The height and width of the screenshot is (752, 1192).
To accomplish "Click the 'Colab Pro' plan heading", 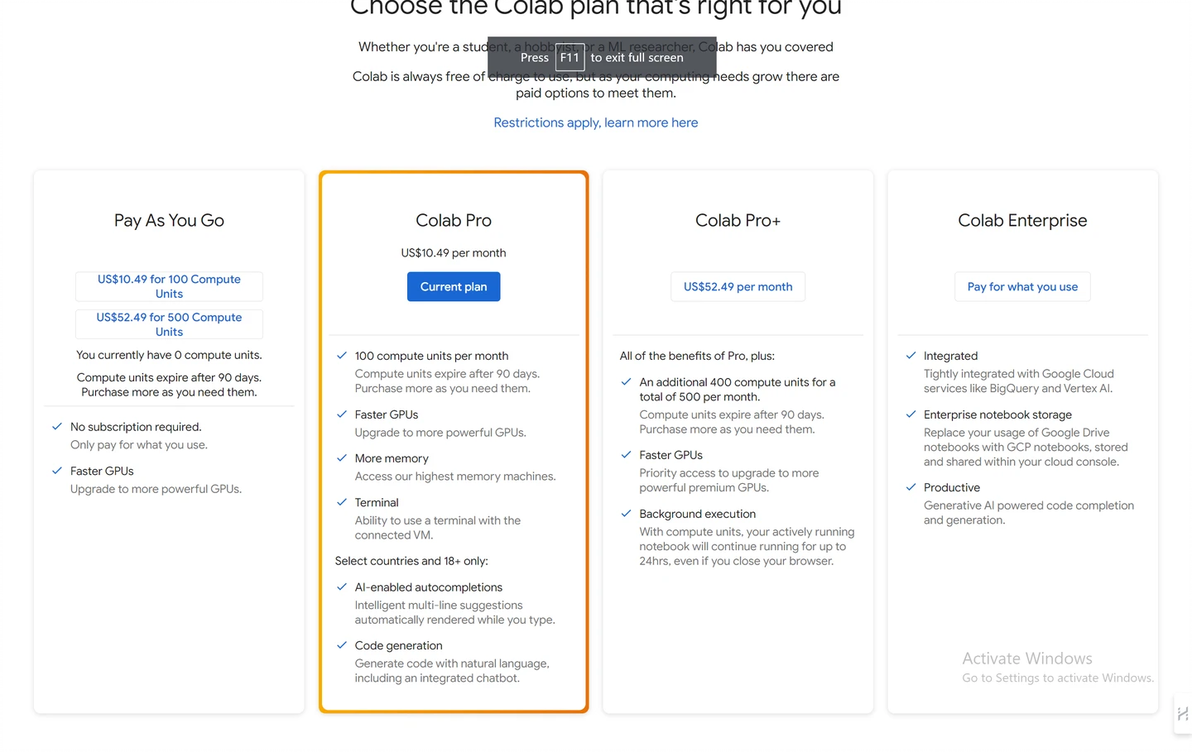I will [x=453, y=220].
